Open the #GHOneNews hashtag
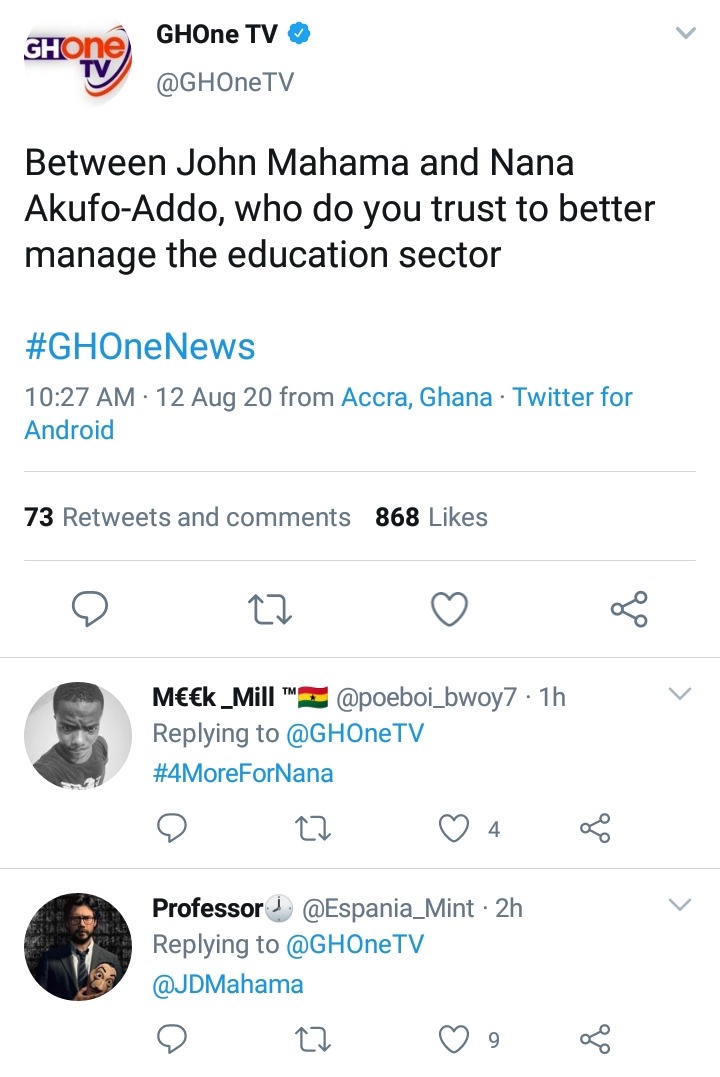 [140, 347]
